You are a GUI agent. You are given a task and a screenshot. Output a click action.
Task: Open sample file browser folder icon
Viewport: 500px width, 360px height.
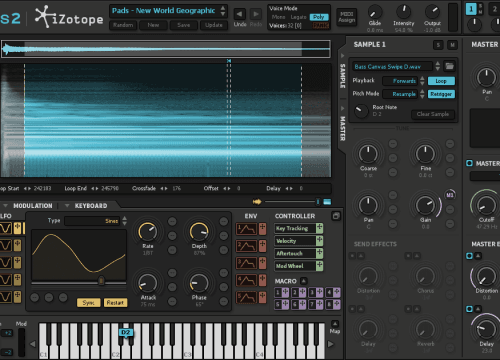tap(449, 66)
